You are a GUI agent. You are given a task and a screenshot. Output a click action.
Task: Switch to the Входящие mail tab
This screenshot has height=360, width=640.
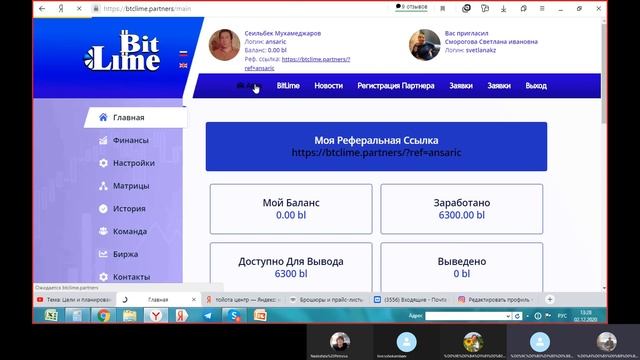tap(411, 300)
